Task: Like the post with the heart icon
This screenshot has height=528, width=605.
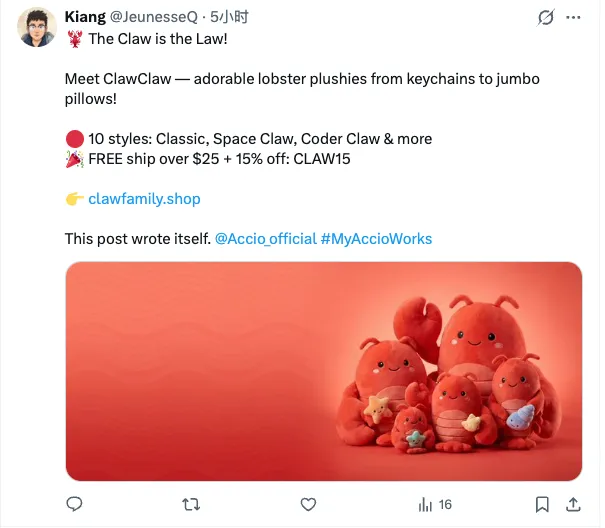Action: pyautogui.click(x=309, y=504)
